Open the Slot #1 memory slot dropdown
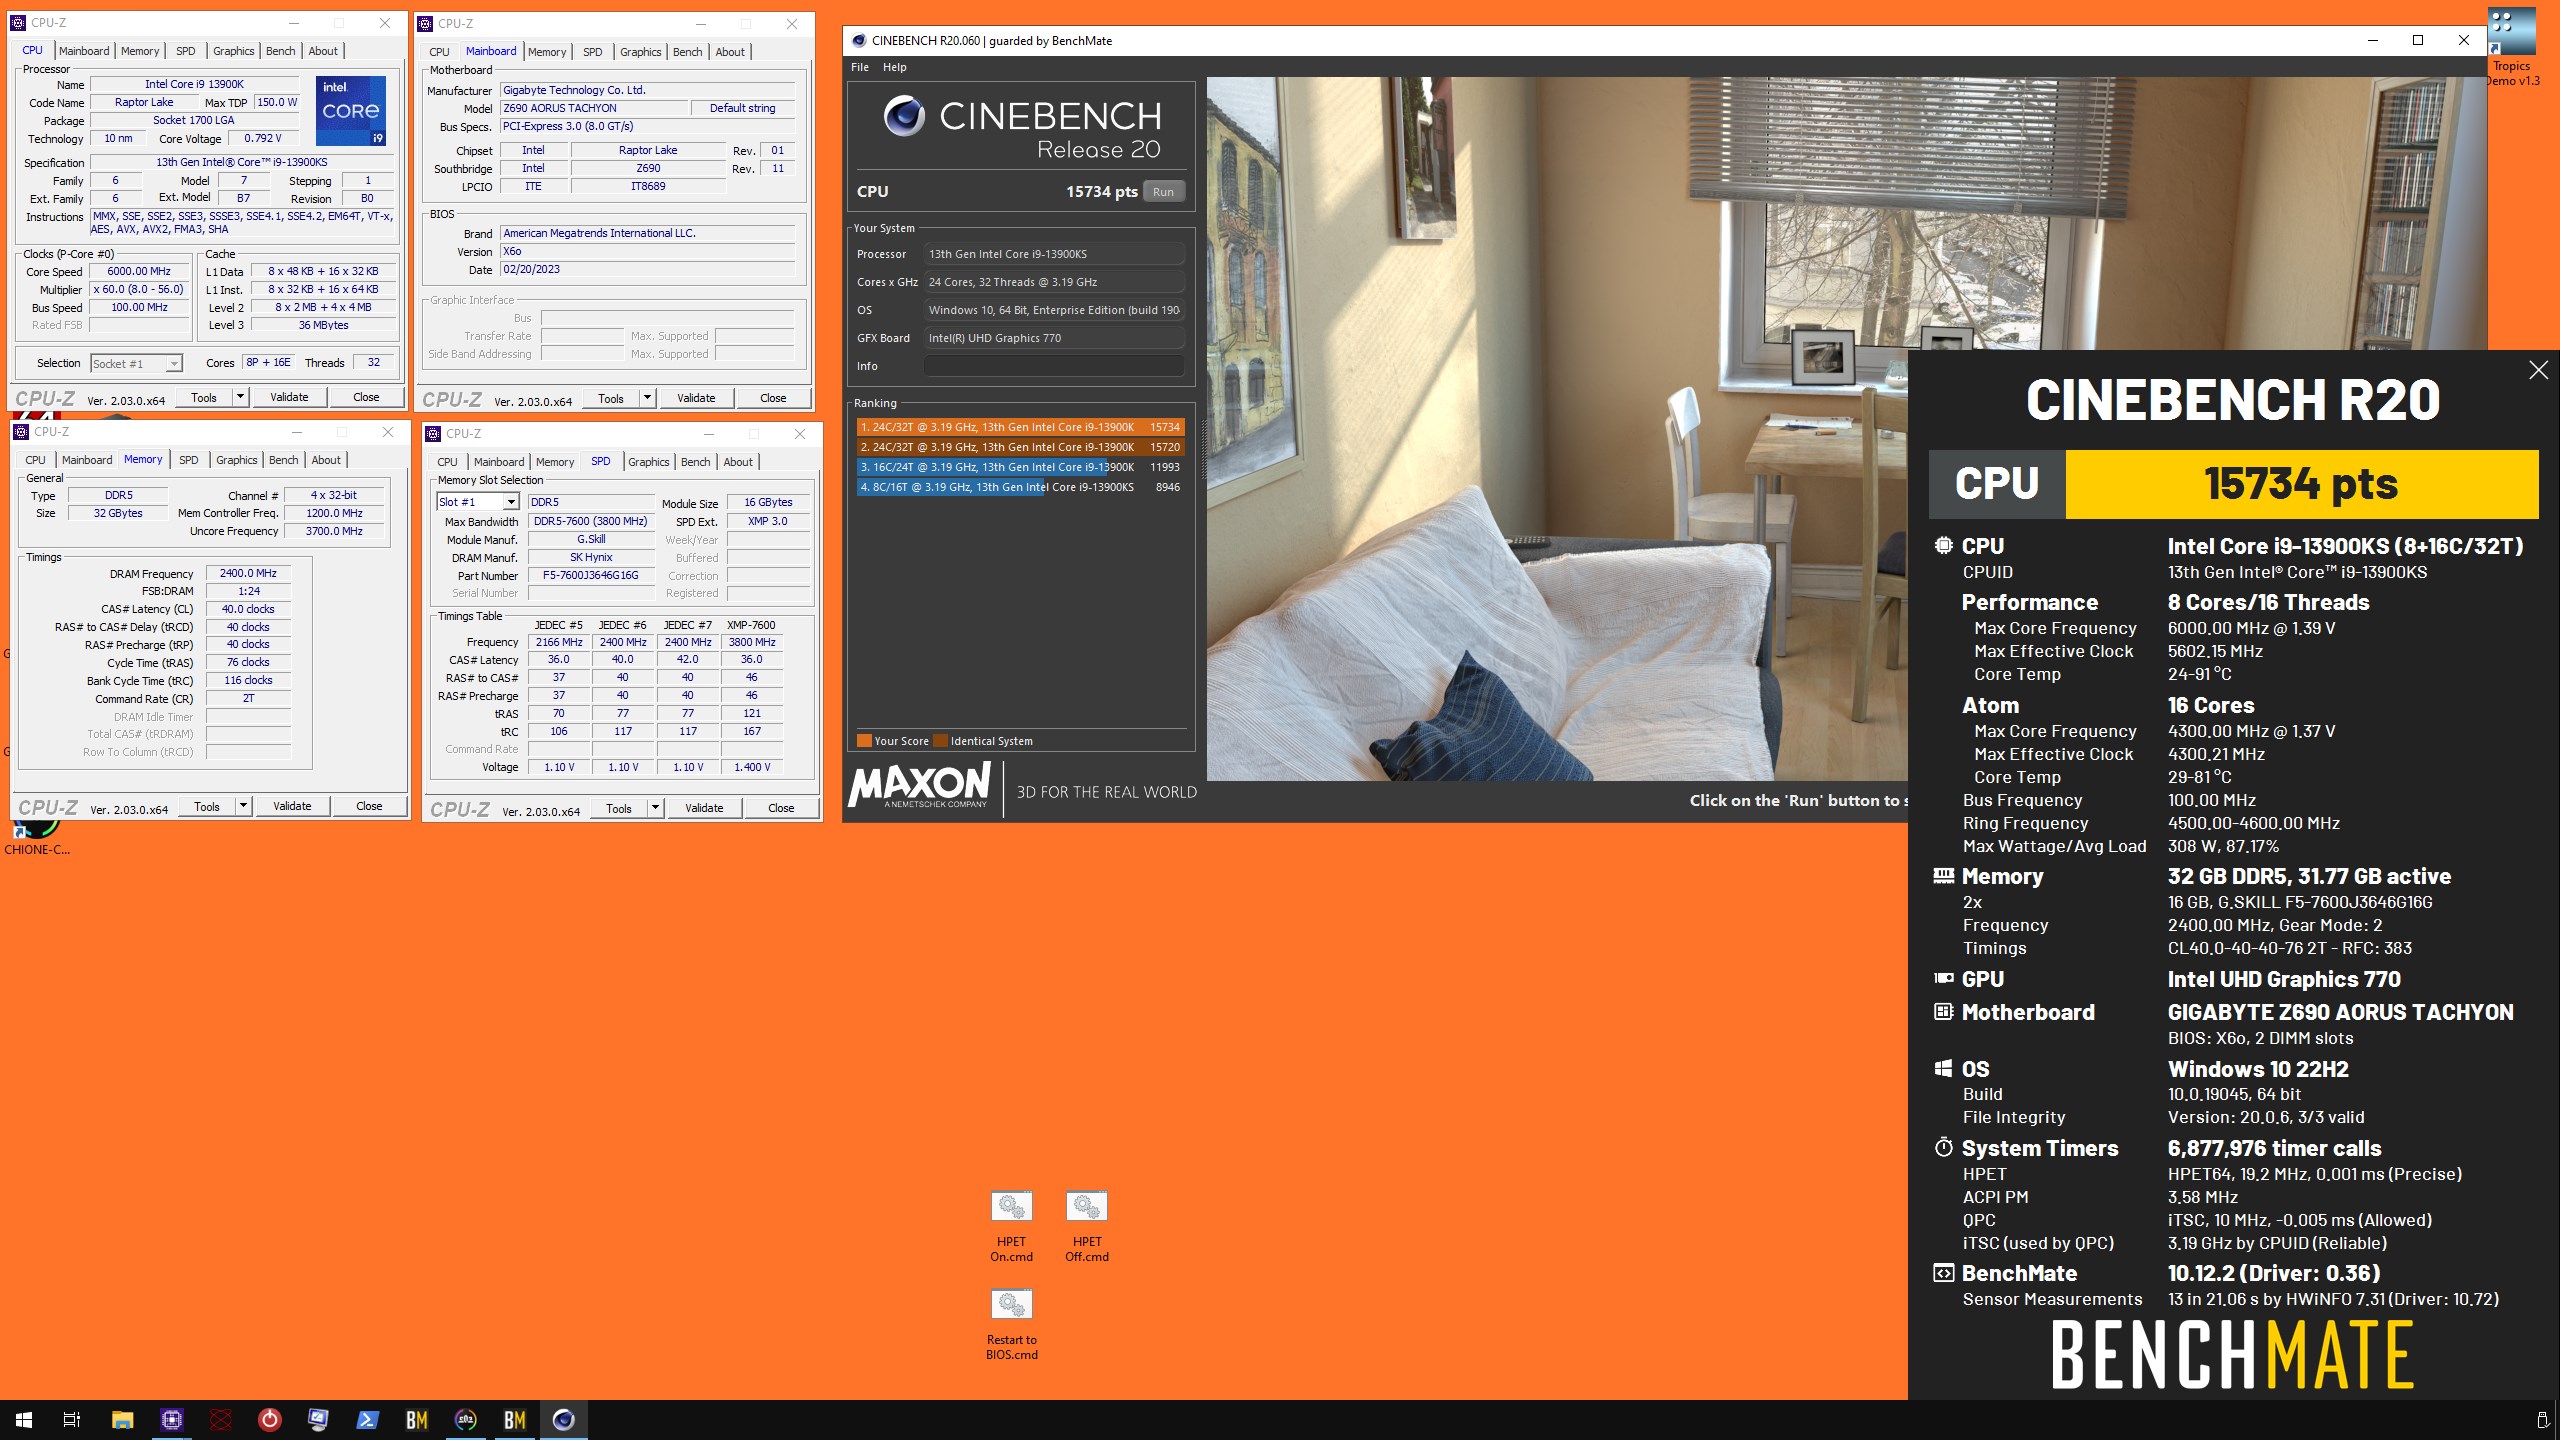Screen dimensions: 2560x1440 (x=510, y=502)
